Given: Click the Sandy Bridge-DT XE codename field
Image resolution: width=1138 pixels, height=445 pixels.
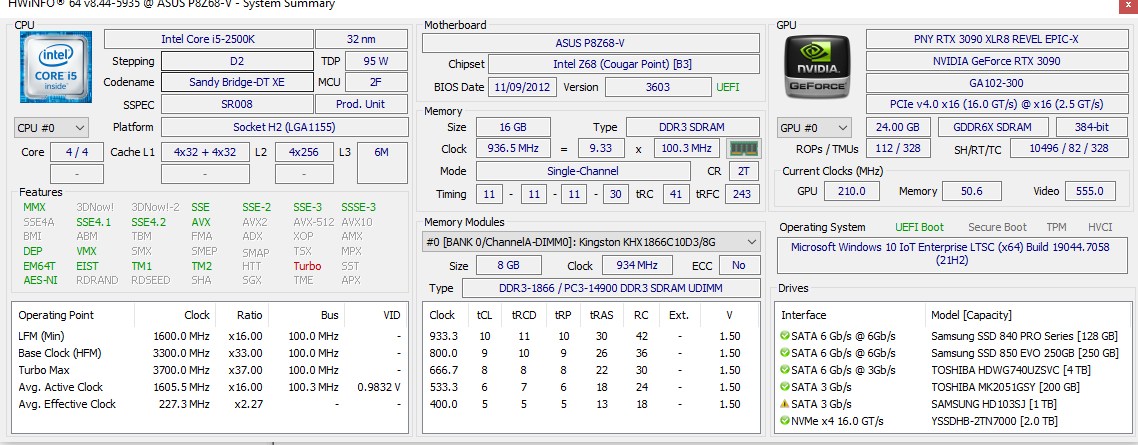Looking at the screenshot, I should pyautogui.click(x=237, y=82).
